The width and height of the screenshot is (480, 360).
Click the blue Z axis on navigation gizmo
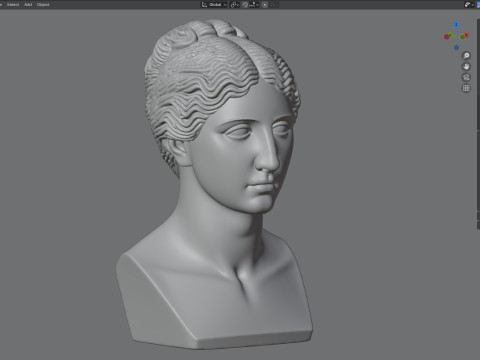pos(456,25)
